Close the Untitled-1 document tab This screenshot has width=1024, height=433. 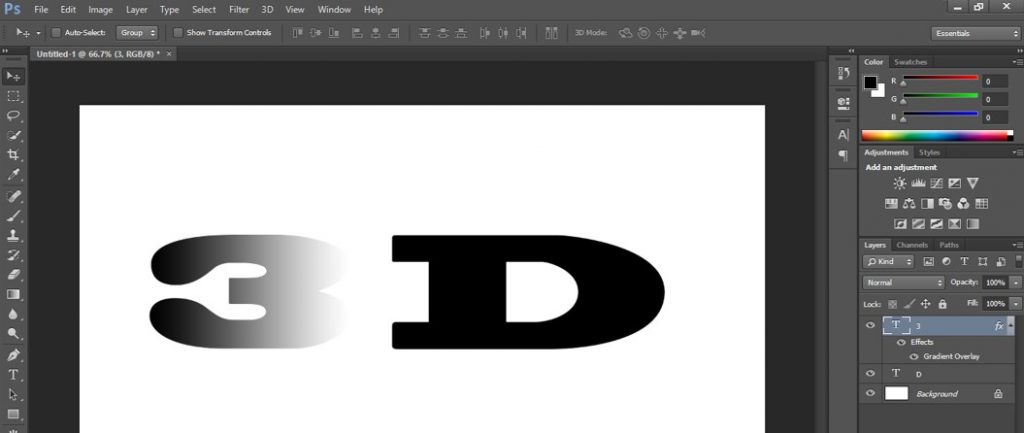point(169,54)
